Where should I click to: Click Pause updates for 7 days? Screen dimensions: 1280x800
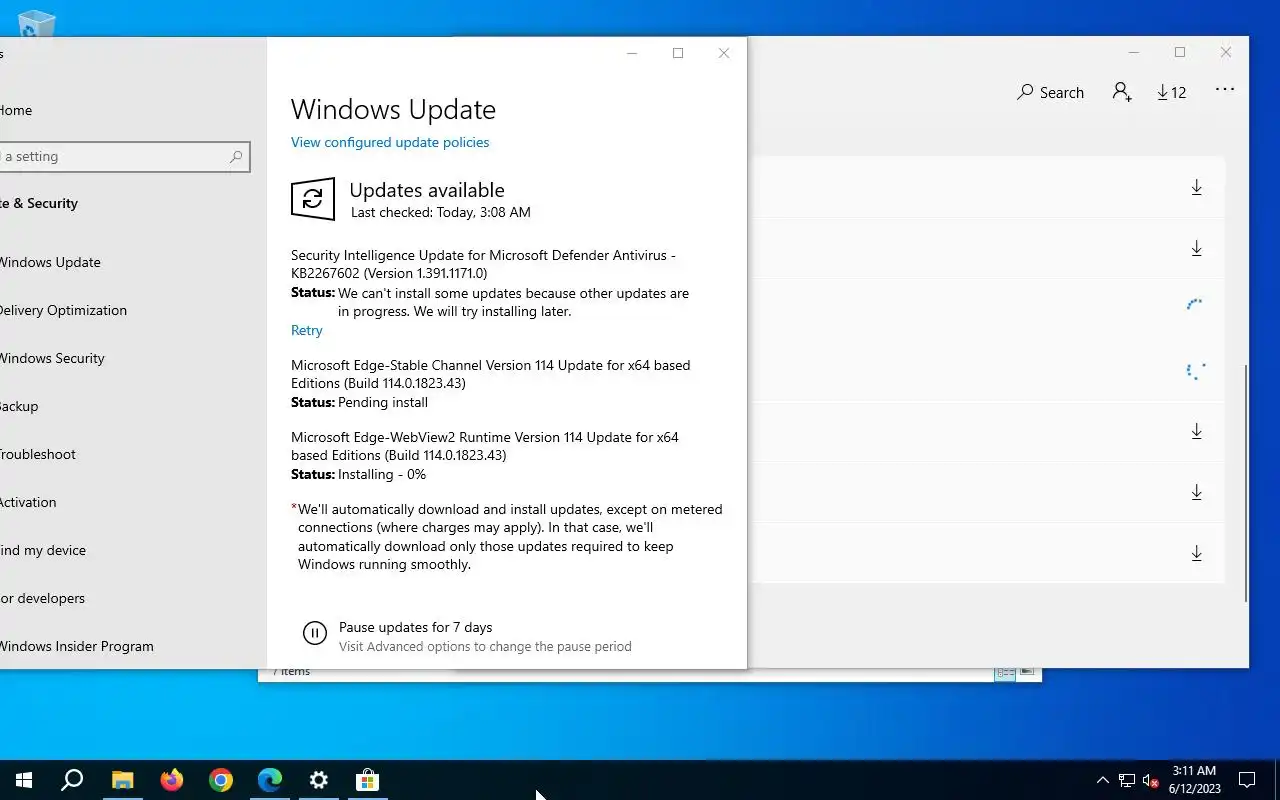pyautogui.click(x=415, y=627)
